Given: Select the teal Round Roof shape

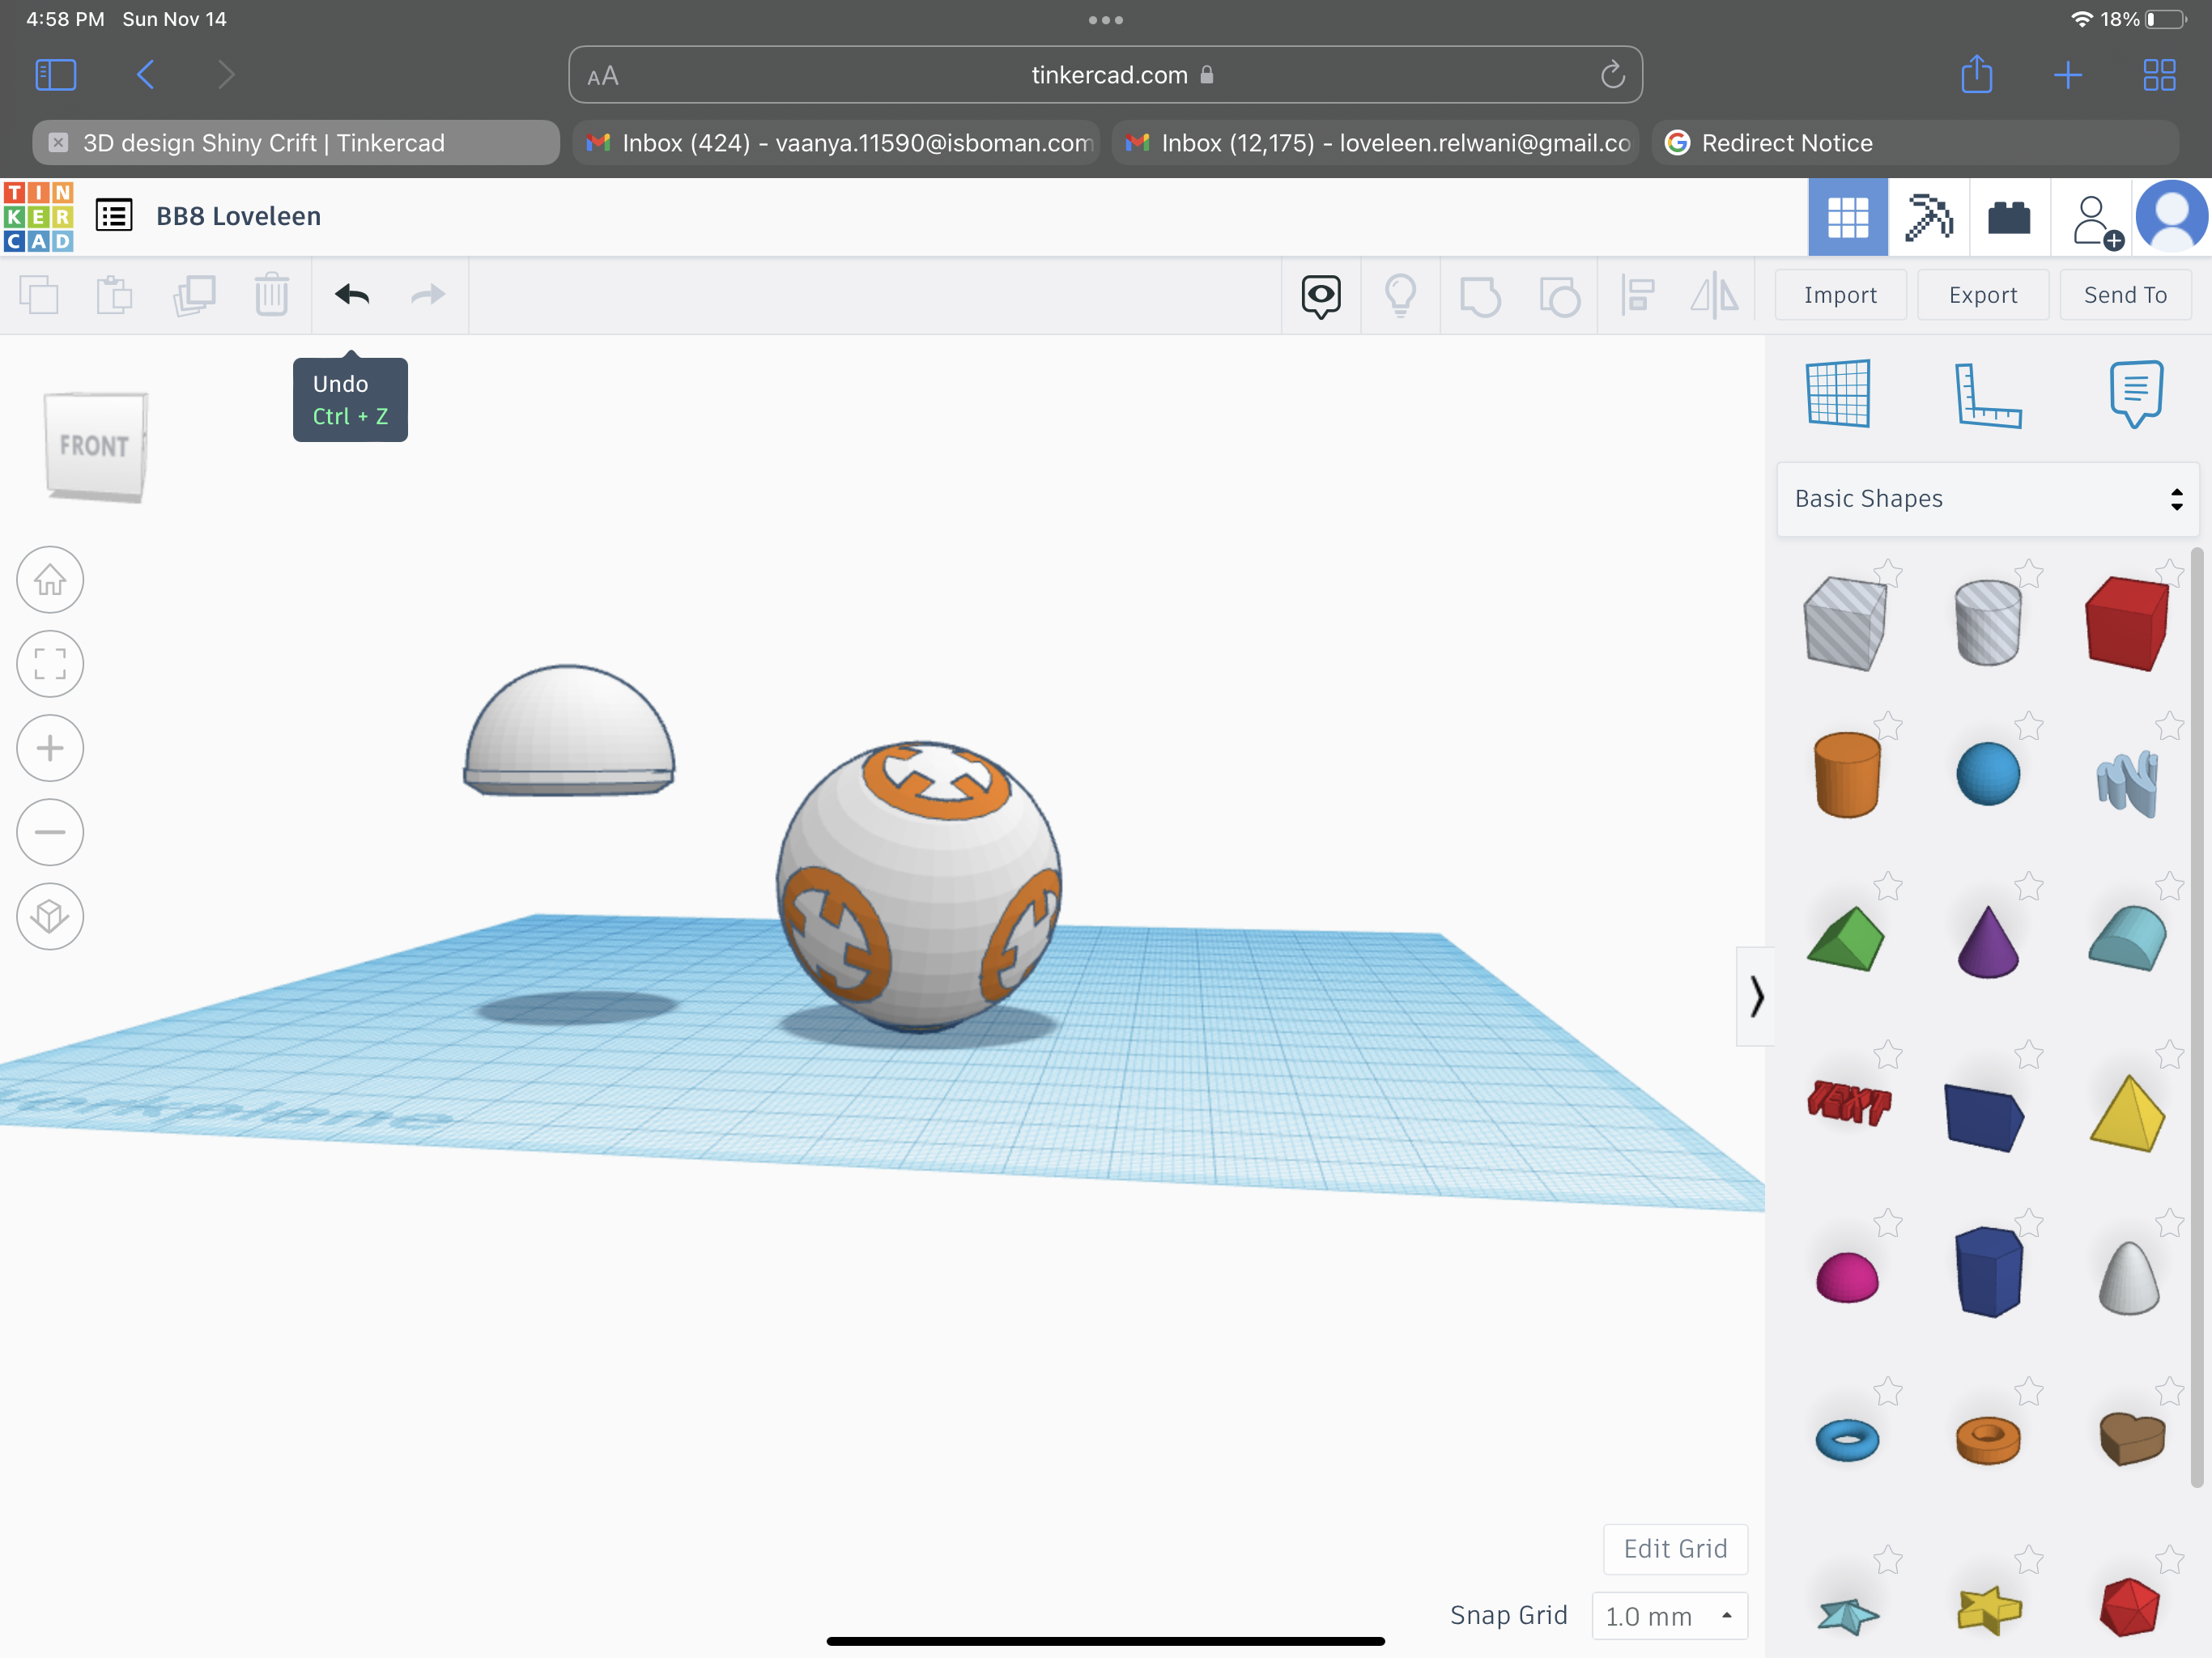Looking at the screenshot, I should 2128,938.
